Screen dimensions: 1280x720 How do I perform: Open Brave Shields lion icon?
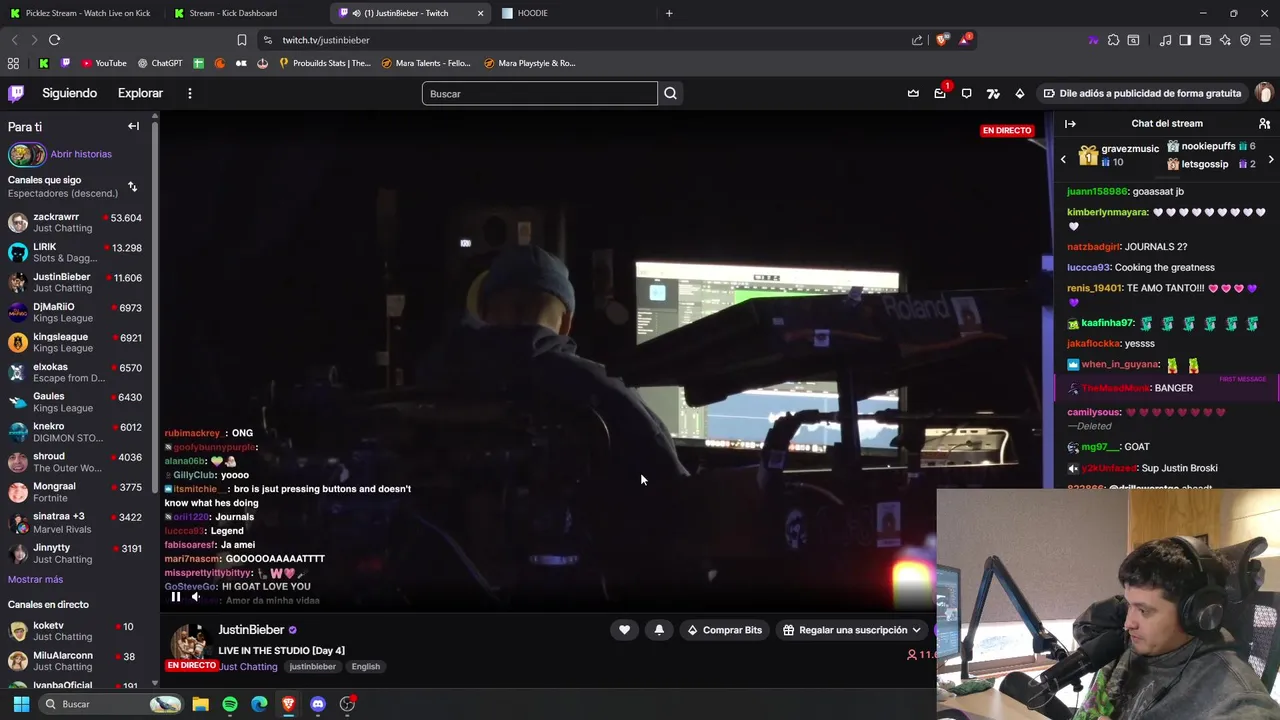(x=942, y=40)
